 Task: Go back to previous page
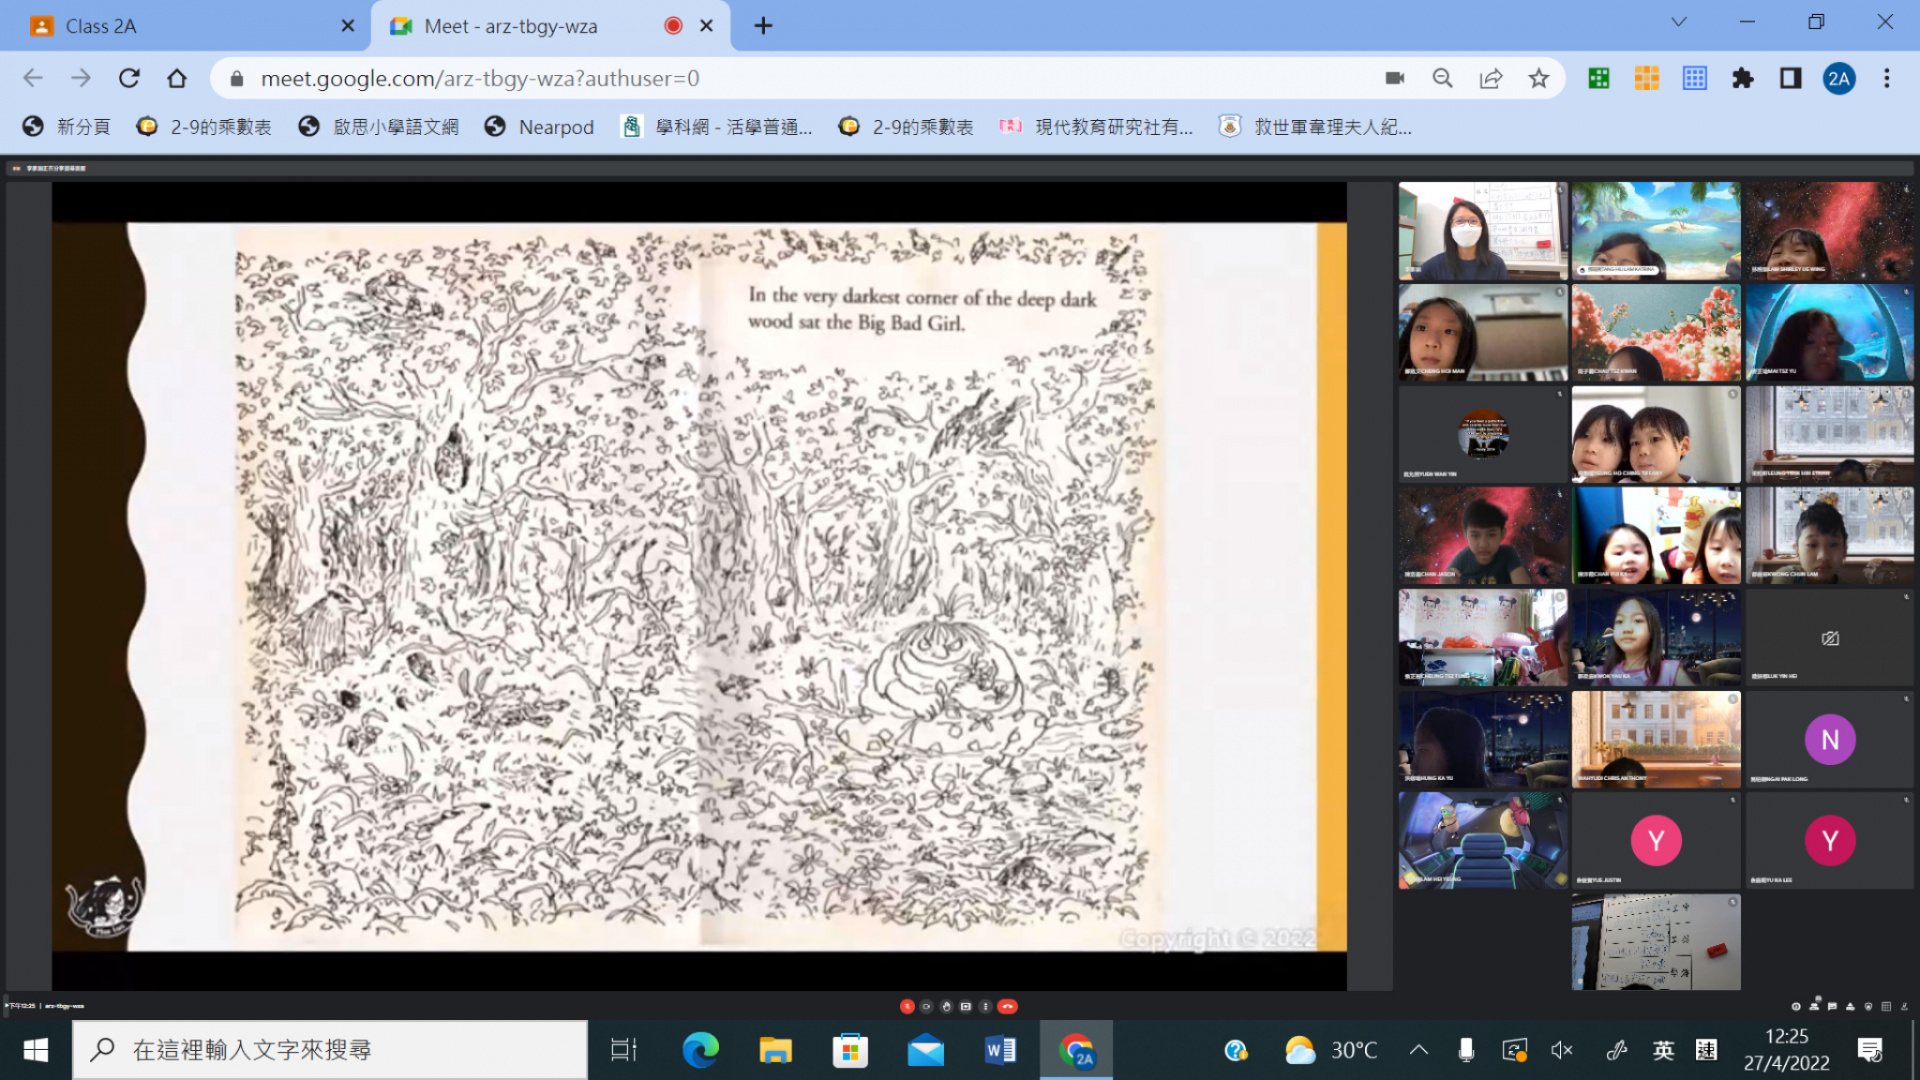tap(33, 78)
